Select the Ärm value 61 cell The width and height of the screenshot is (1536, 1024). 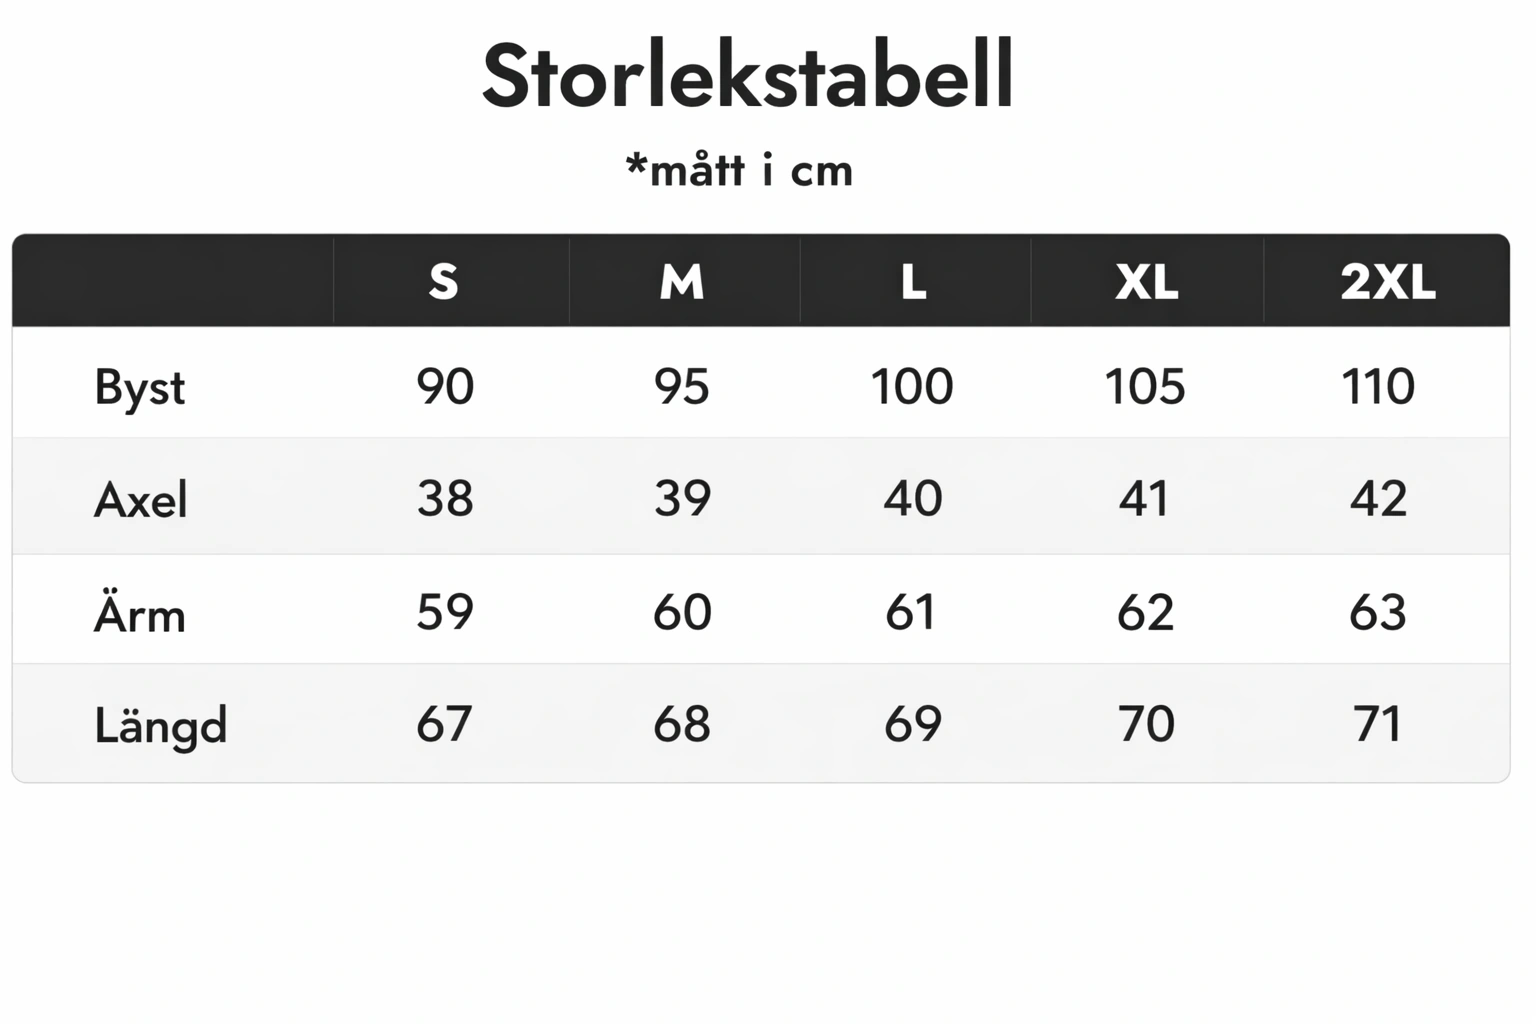coord(911,611)
